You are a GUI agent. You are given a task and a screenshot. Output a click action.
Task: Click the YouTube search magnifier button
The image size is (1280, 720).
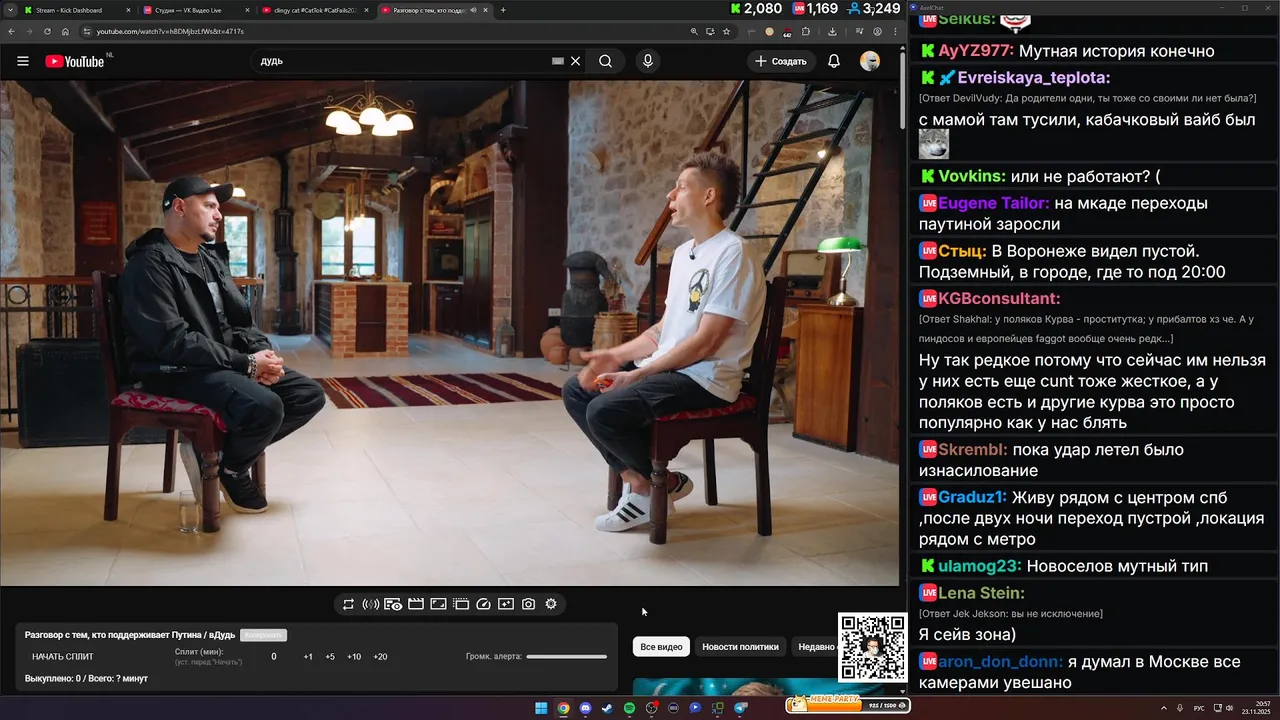(605, 61)
